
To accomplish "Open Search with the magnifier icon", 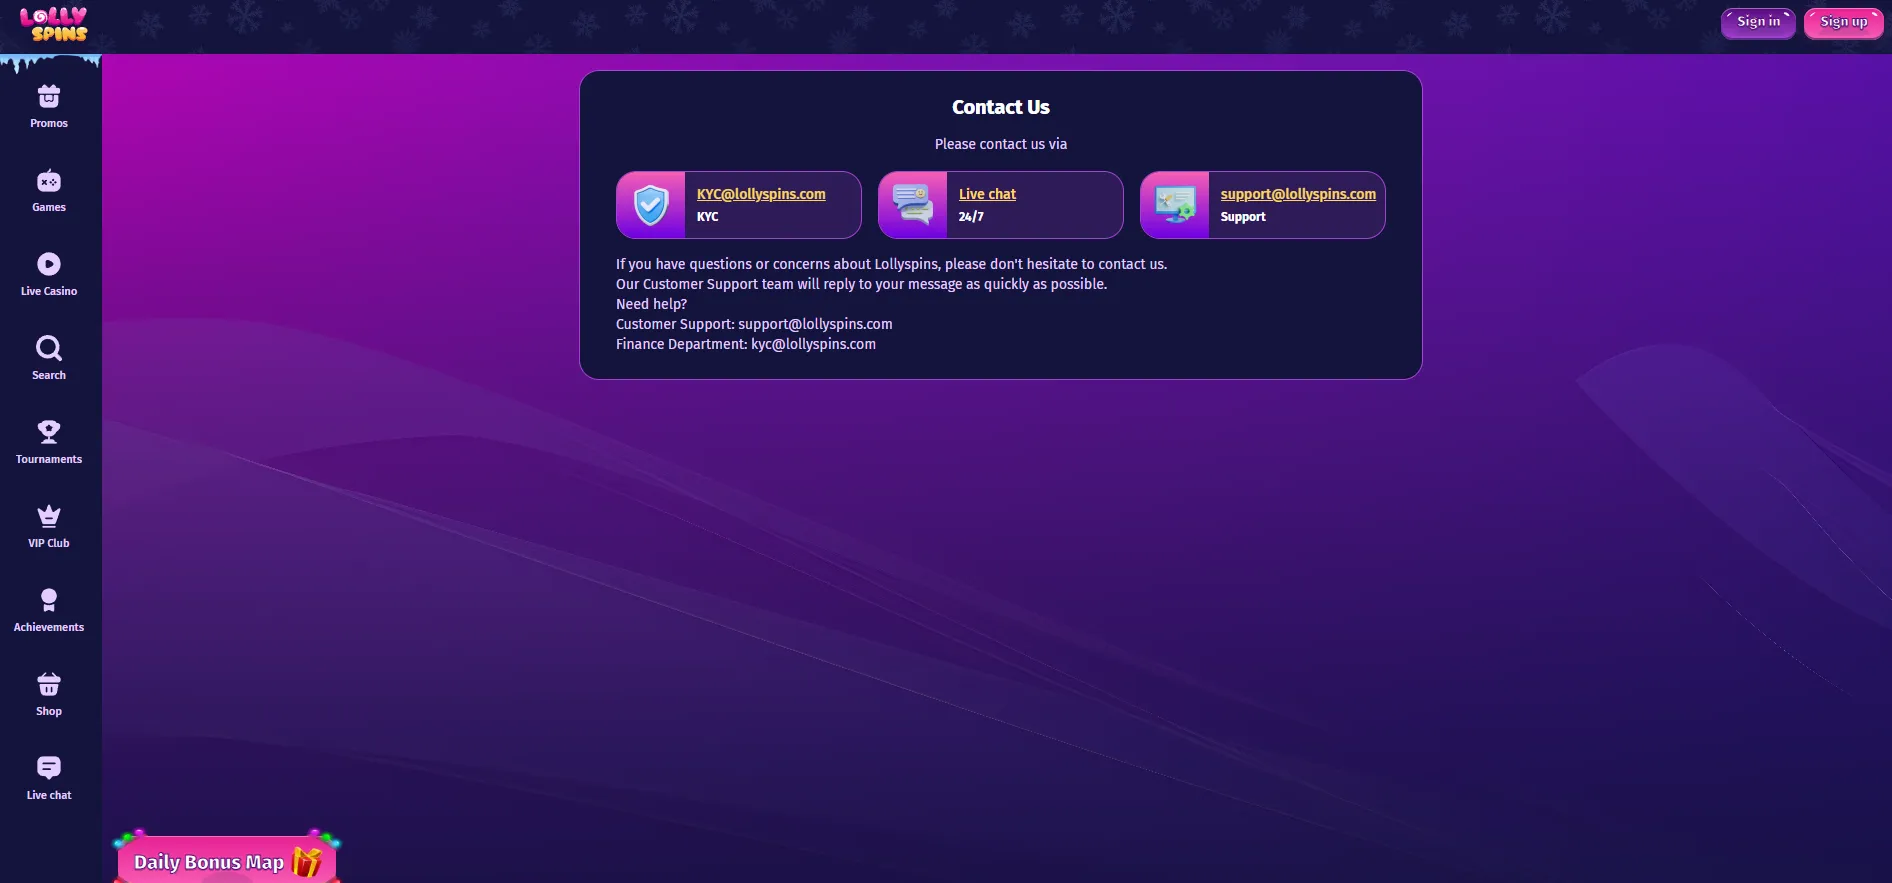I will click(49, 348).
